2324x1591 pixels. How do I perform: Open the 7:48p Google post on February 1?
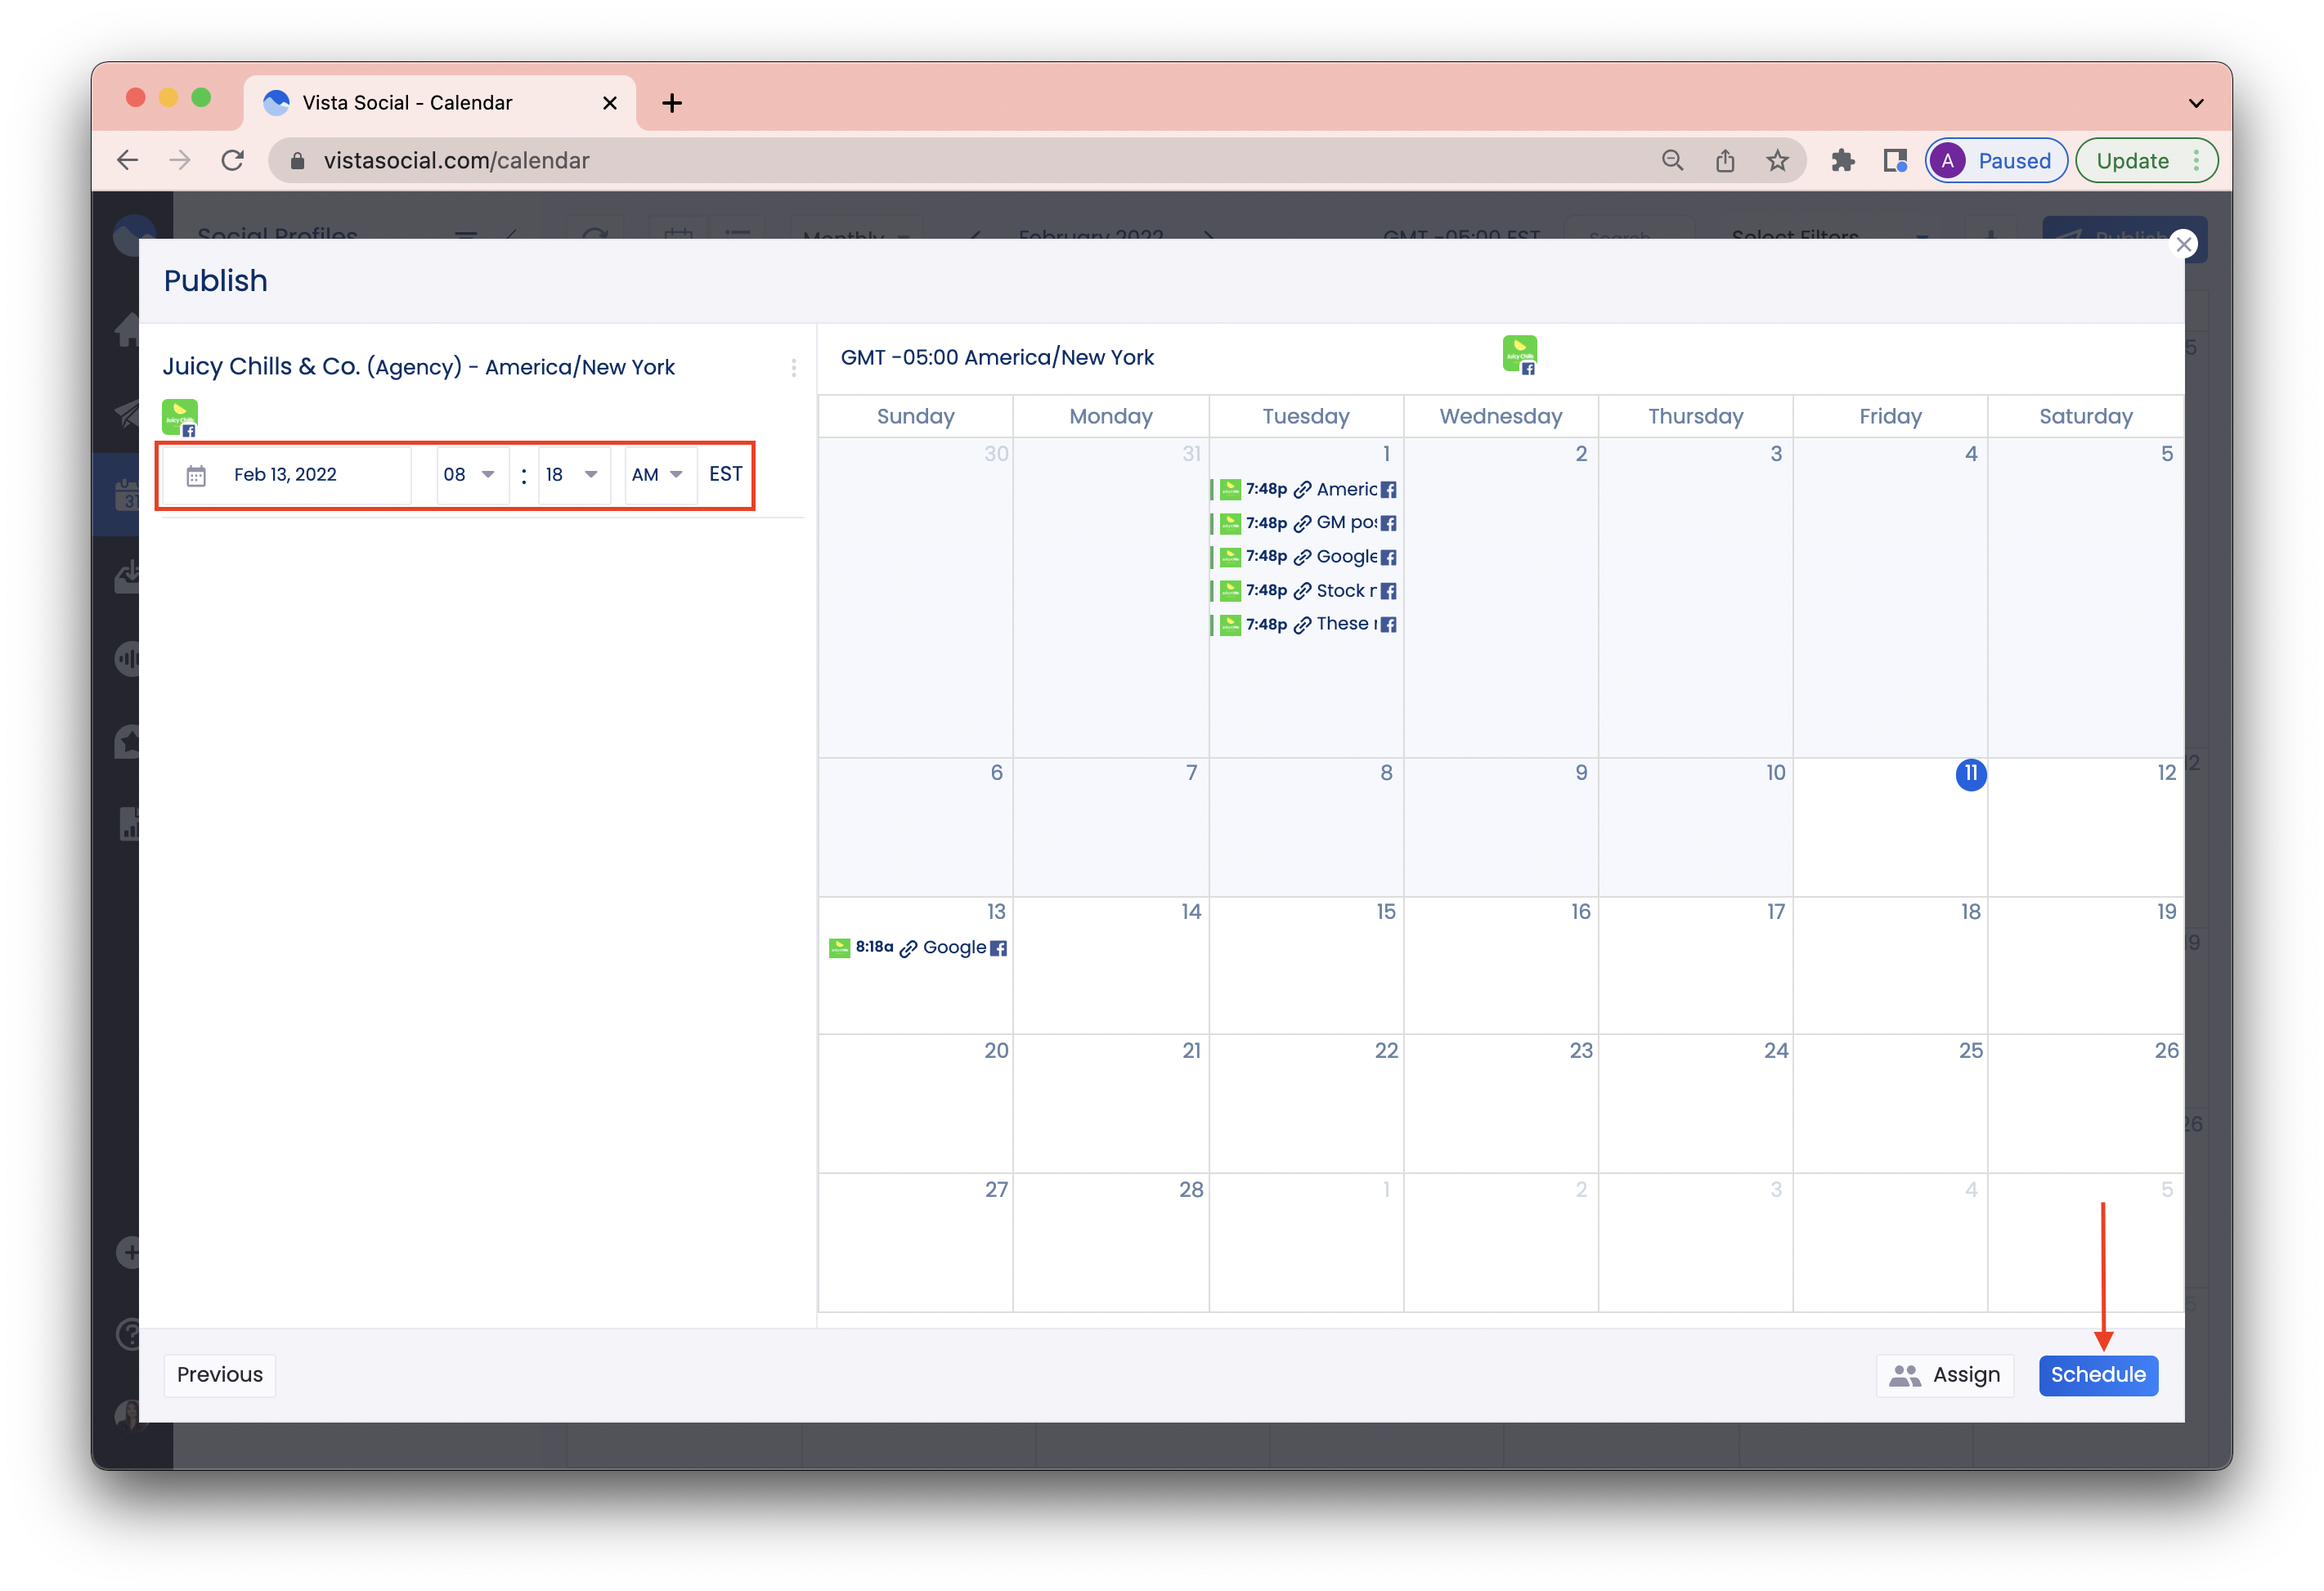point(1305,556)
